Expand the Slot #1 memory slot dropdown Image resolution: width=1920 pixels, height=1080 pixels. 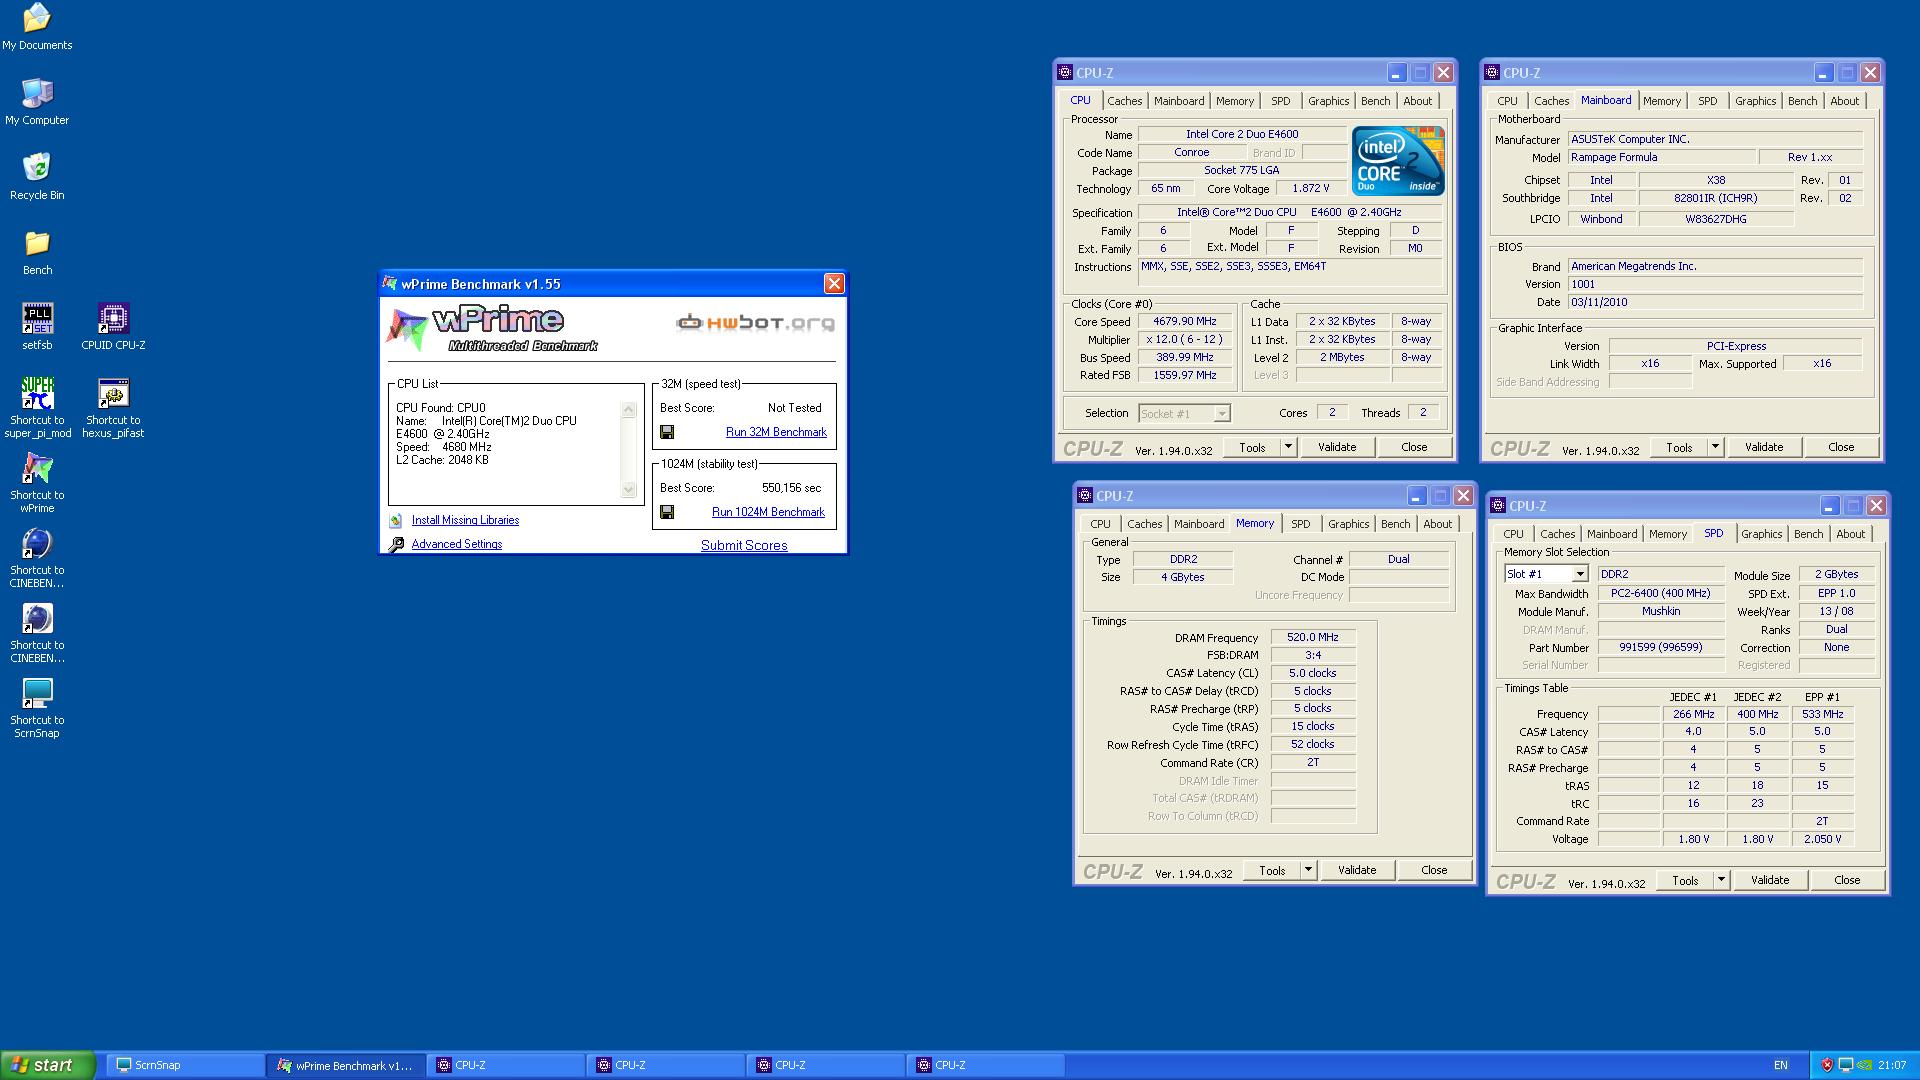coord(1579,574)
